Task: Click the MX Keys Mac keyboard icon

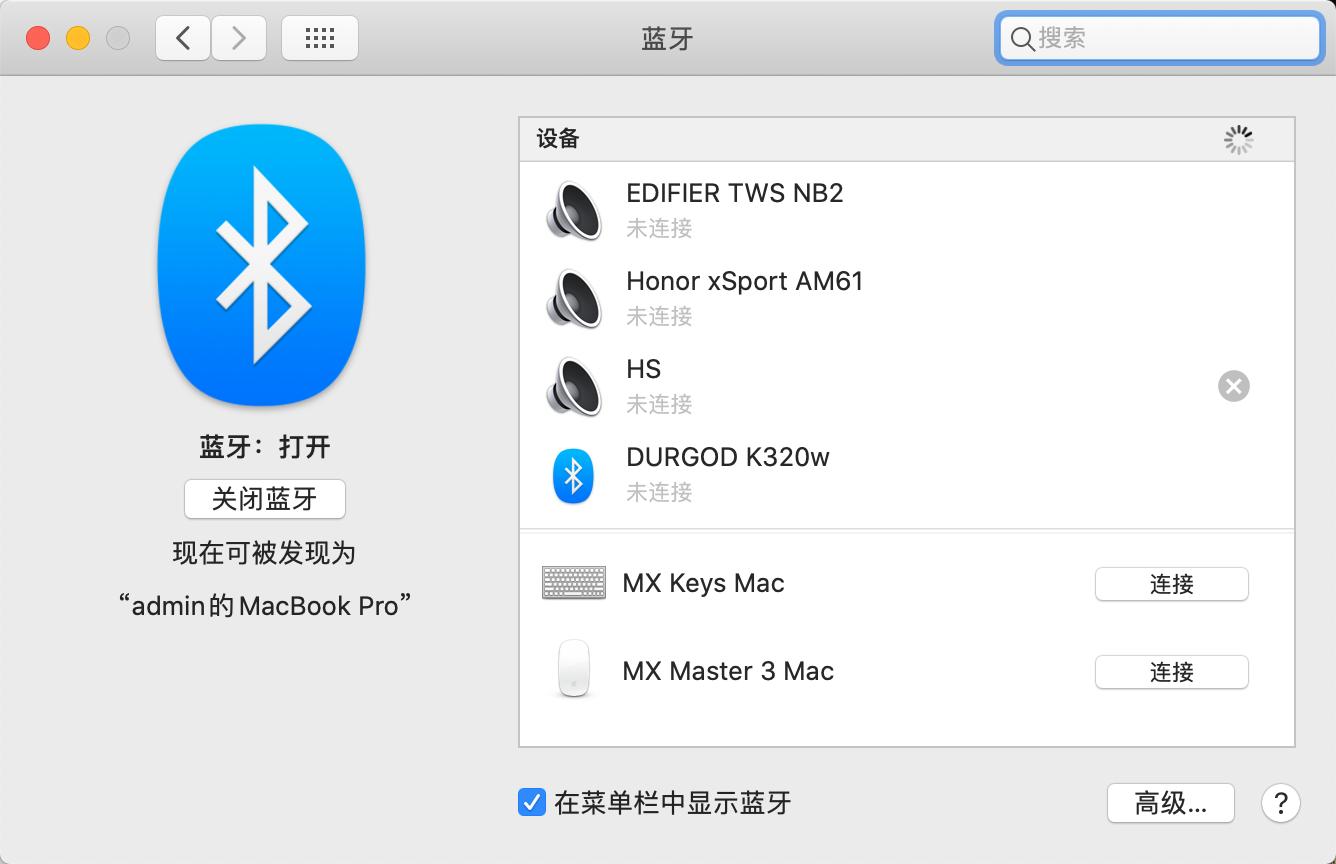Action: (574, 582)
